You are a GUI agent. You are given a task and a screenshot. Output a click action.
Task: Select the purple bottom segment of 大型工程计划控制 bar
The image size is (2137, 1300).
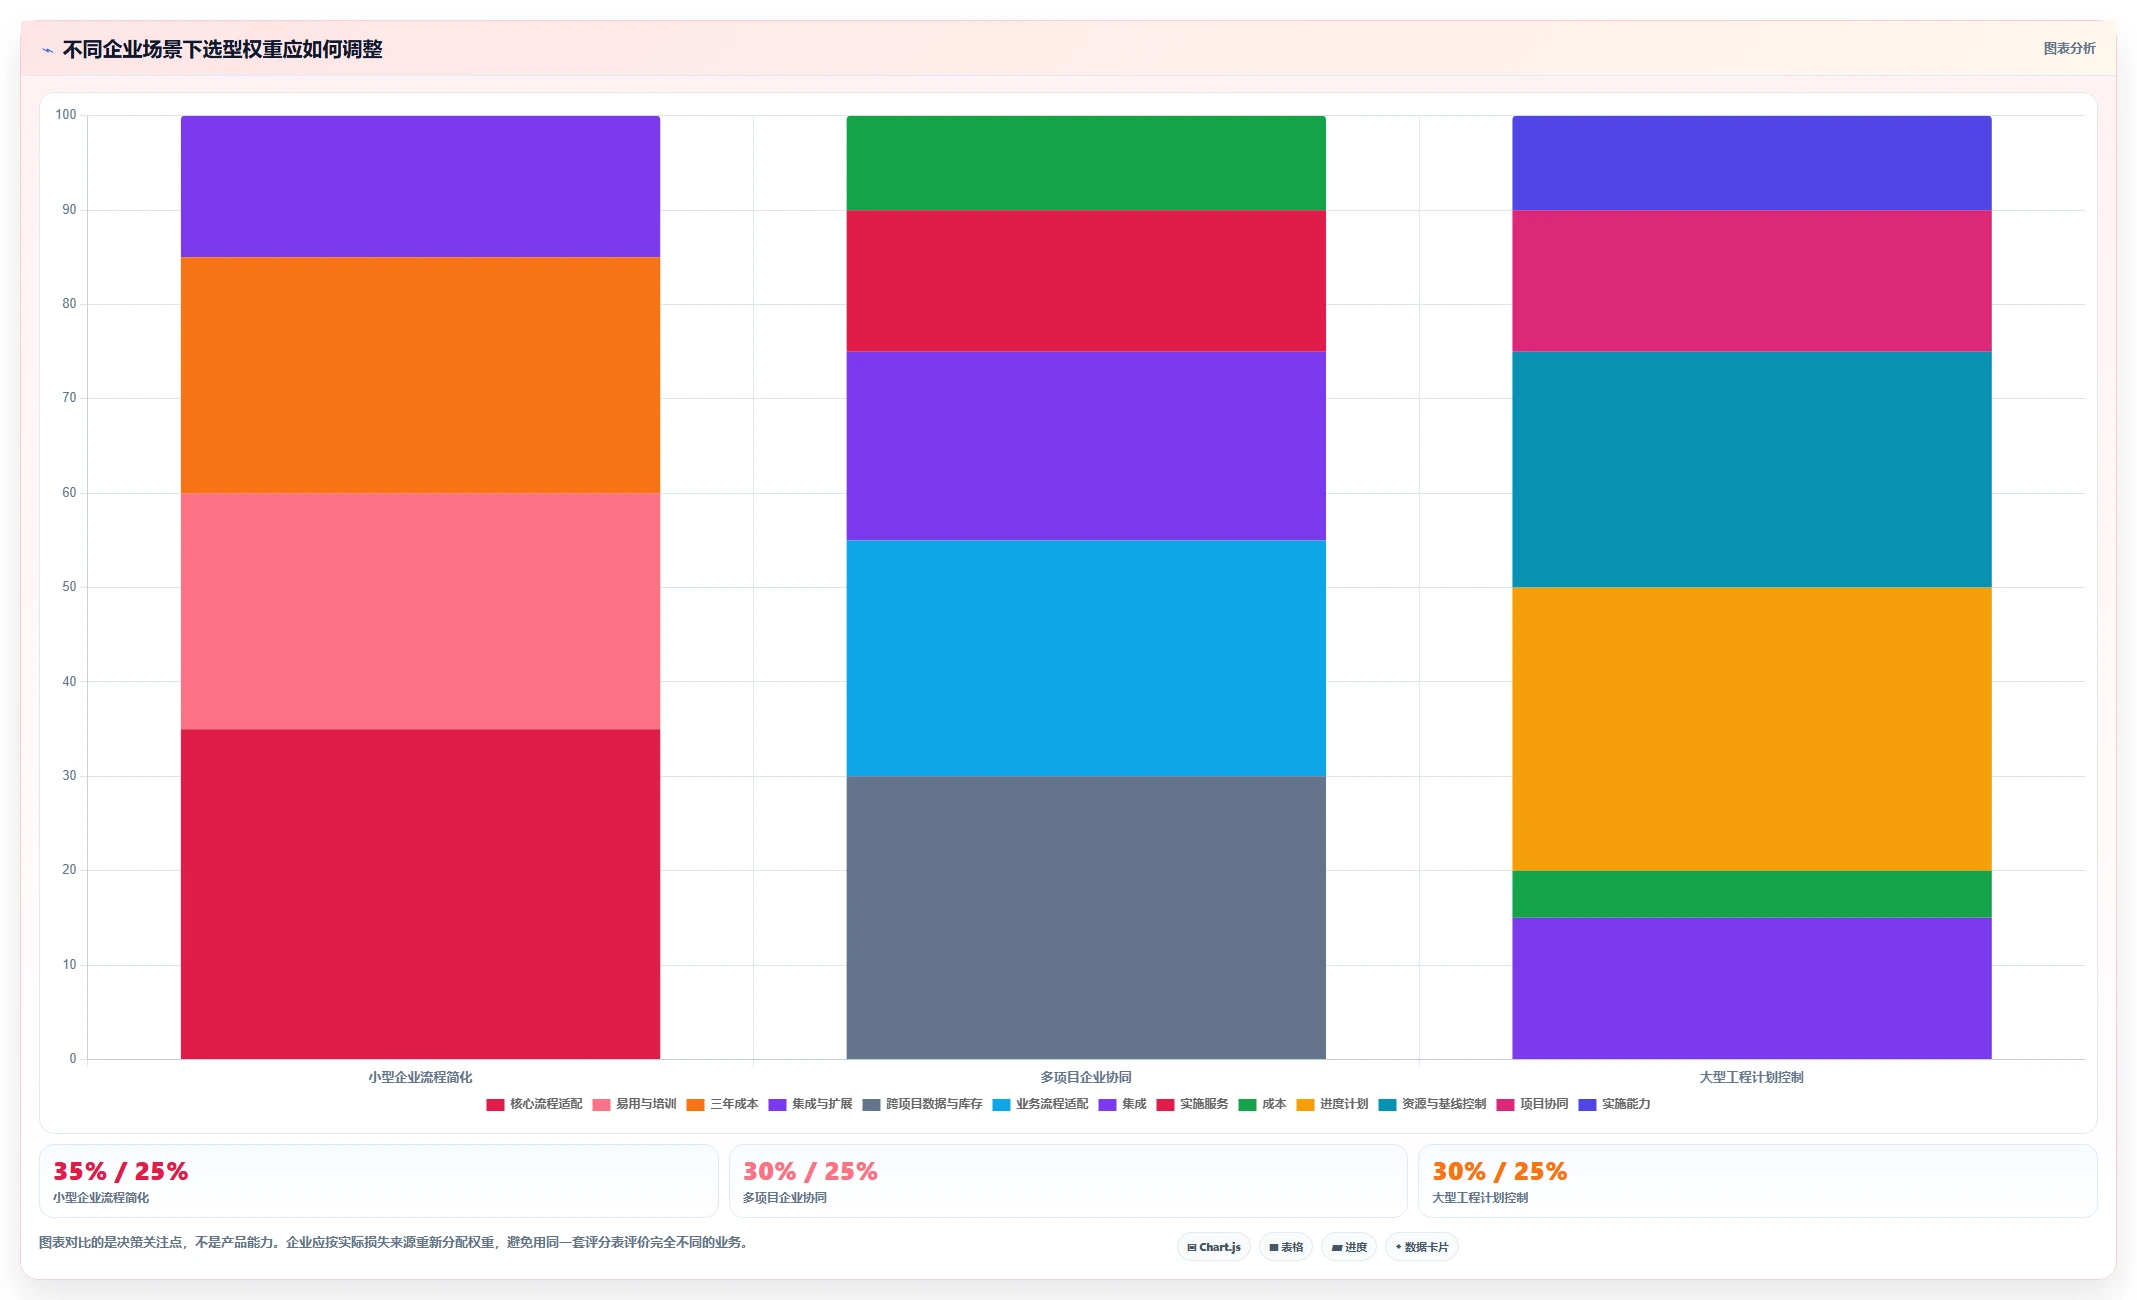[x=1752, y=988]
